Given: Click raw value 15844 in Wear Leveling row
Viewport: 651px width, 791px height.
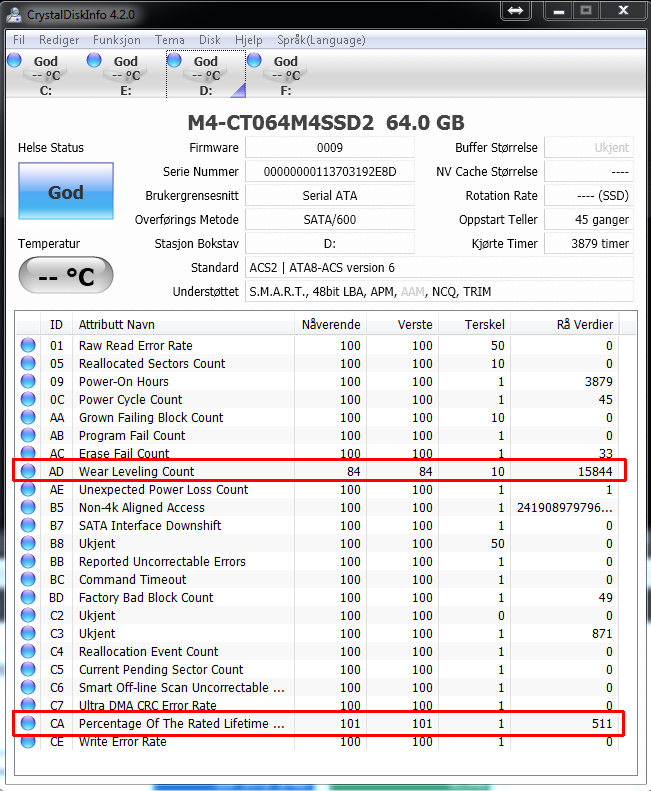Looking at the screenshot, I should coord(595,472).
